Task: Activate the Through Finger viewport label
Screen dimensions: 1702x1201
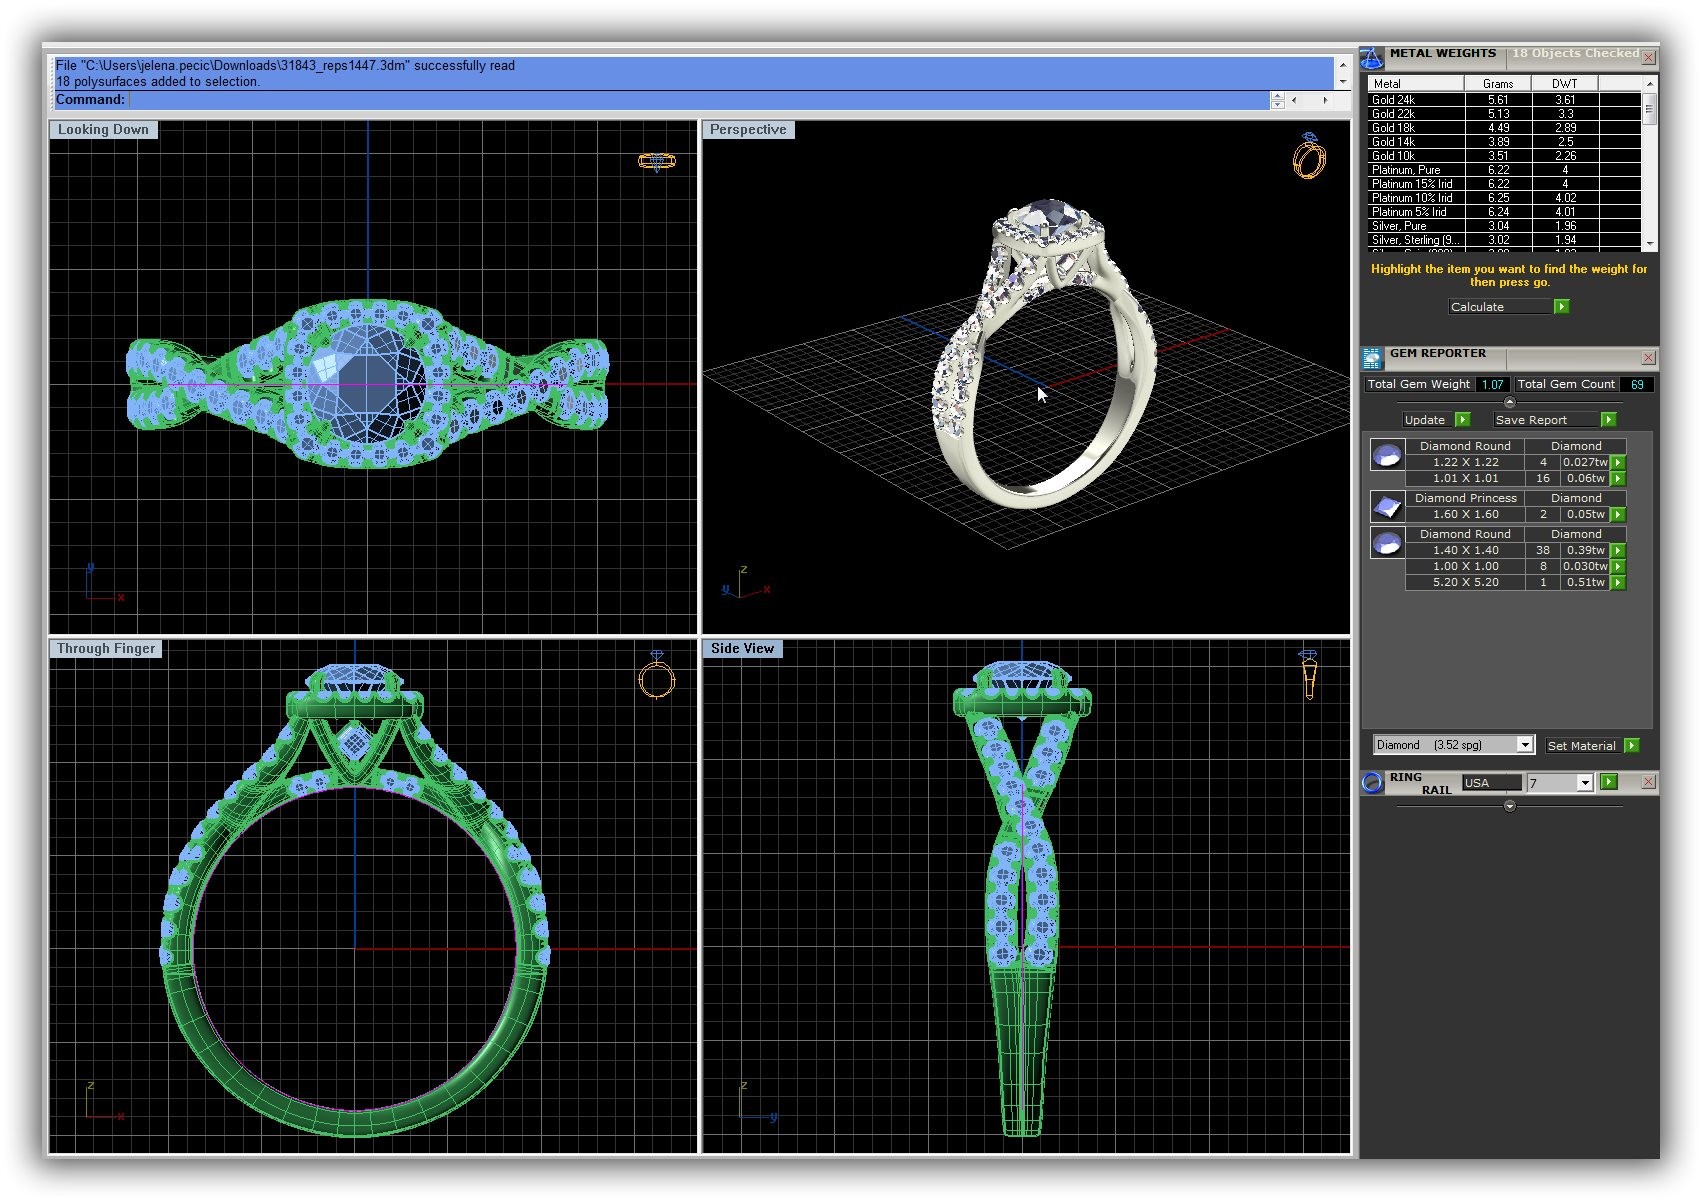Action: point(106,649)
